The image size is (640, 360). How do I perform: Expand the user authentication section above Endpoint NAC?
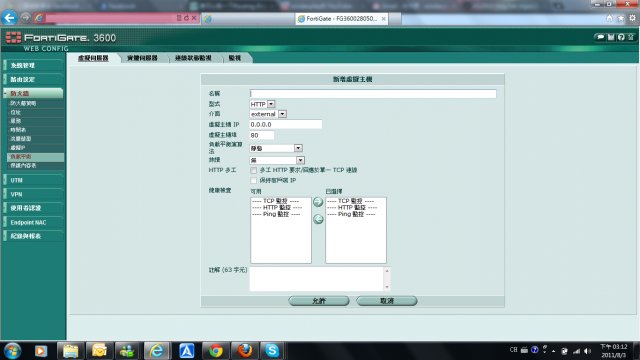33,208
